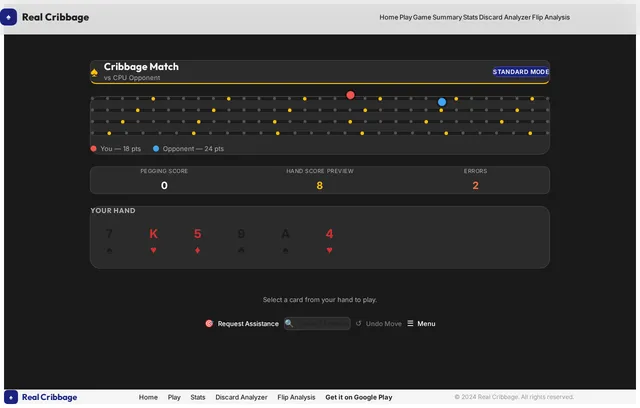The image size is (640, 408).
Task: Click the footer Stats link
Action: coord(198,397)
